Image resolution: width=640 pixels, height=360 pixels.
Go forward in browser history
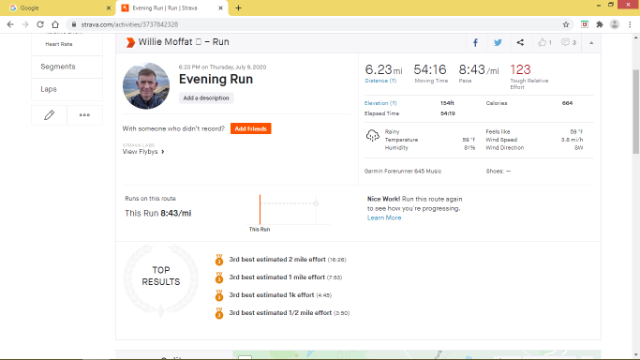click(25, 24)
